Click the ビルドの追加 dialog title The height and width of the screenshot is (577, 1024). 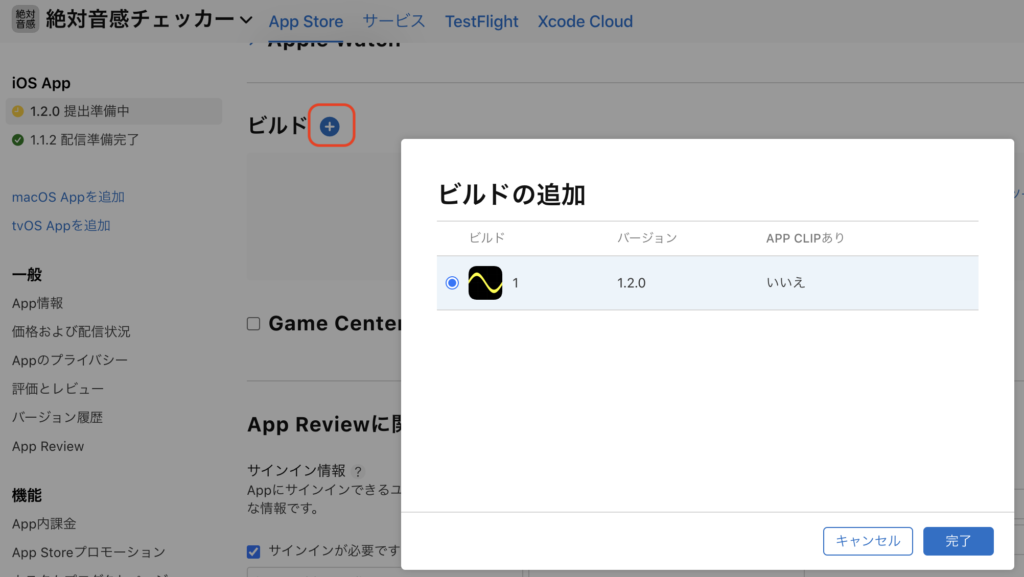pyautogui.click(x=511, y=195)
